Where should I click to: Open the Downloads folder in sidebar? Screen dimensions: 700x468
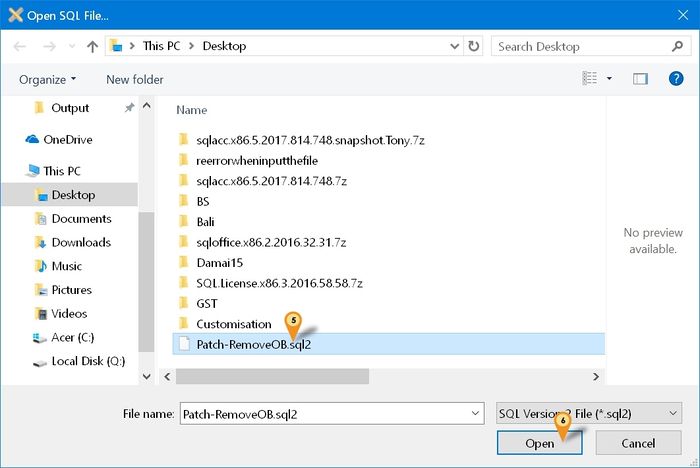(81, 242)
